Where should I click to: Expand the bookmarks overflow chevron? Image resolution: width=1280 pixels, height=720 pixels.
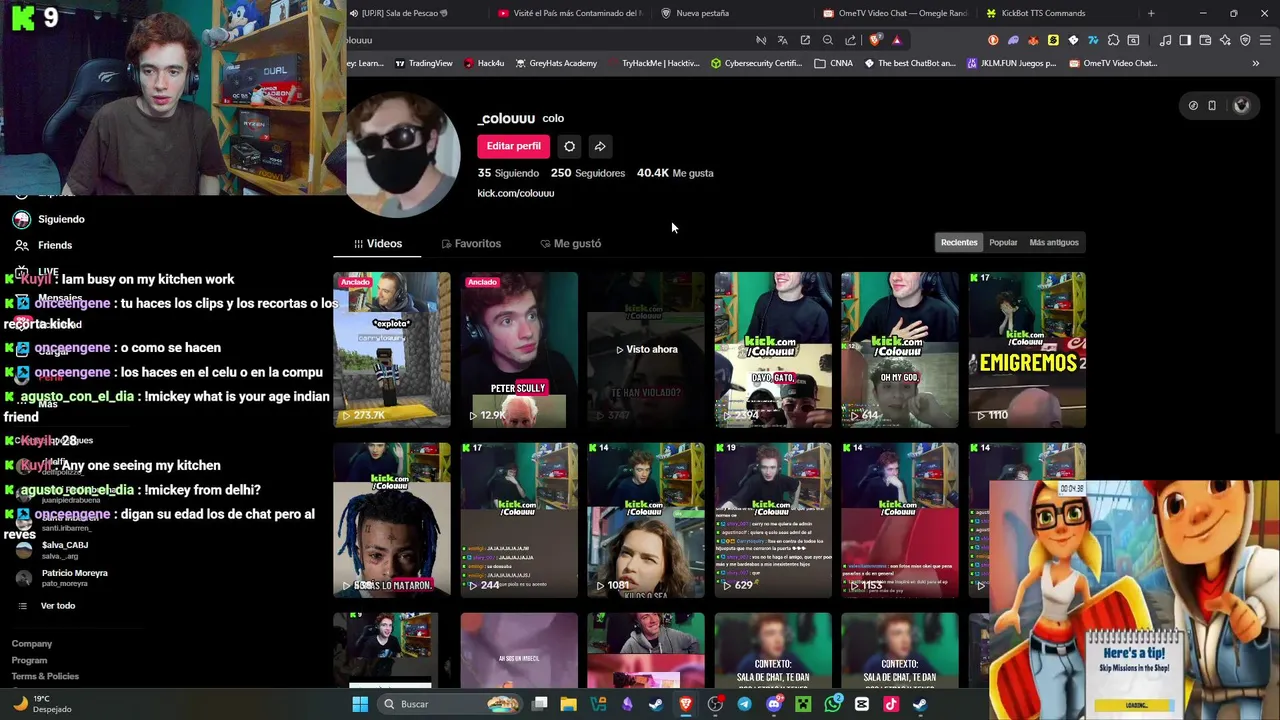(1256, 63)
